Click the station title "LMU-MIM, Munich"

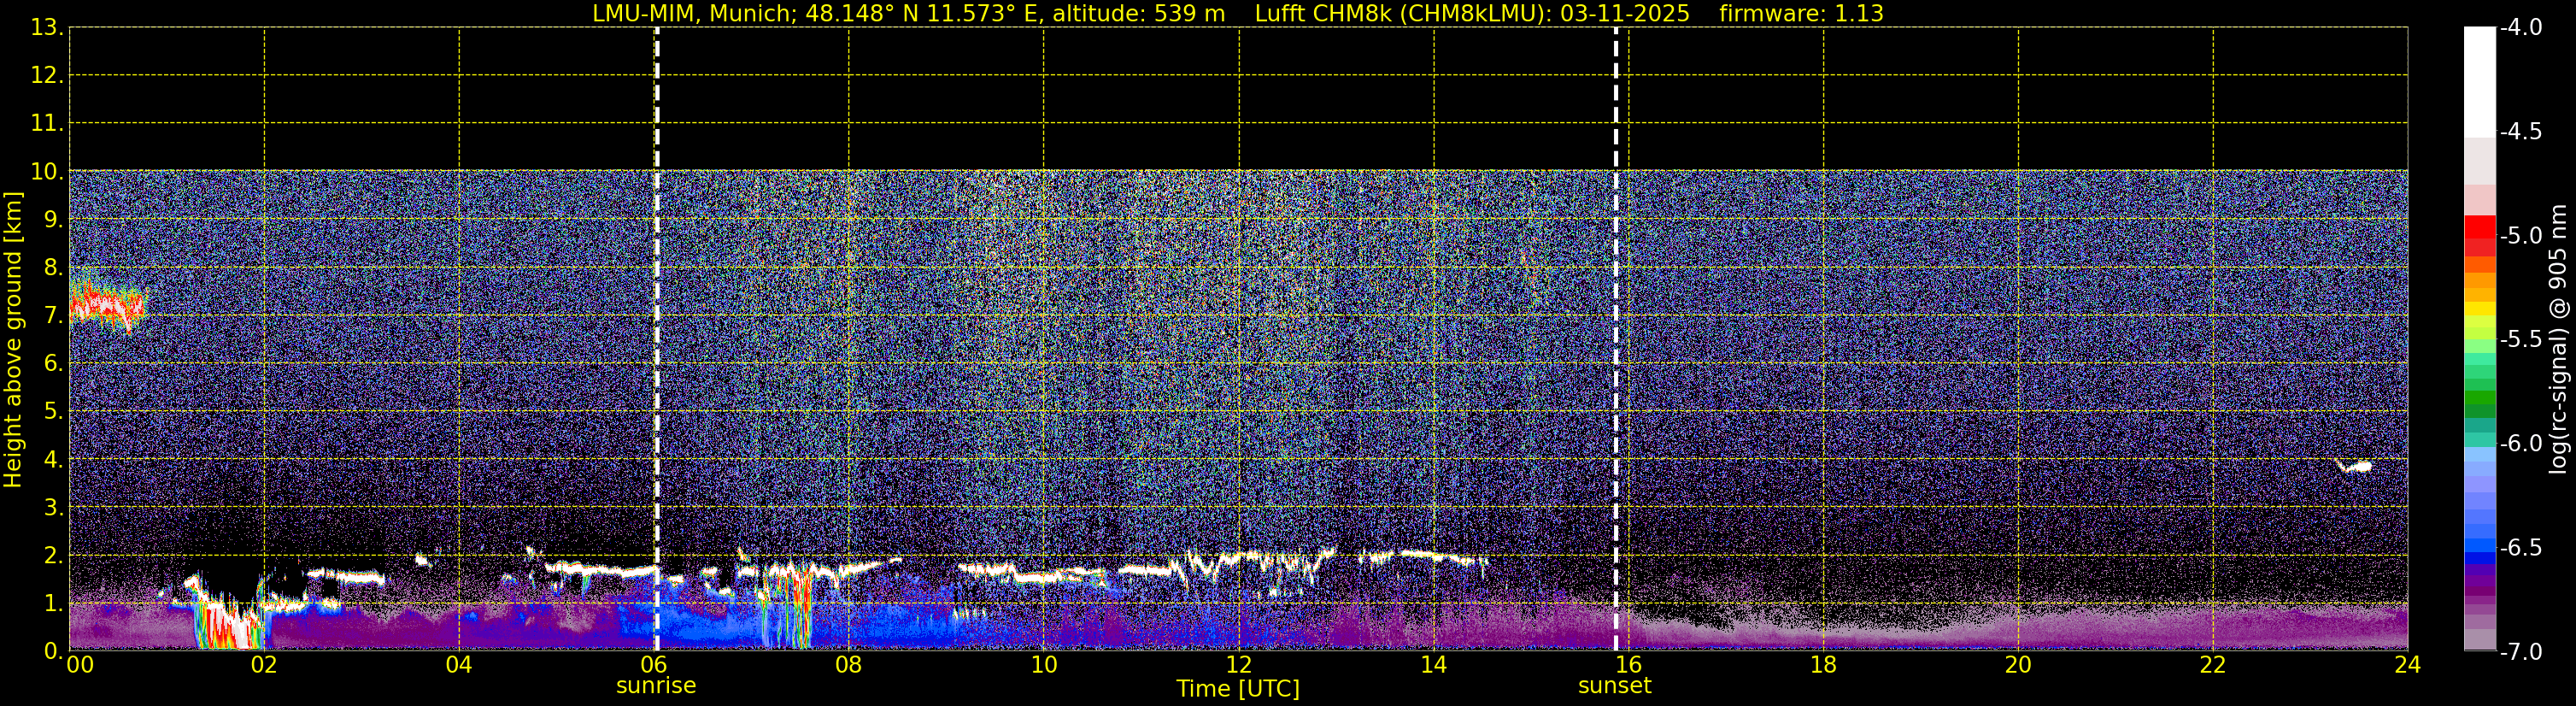(x=693, y=14)
